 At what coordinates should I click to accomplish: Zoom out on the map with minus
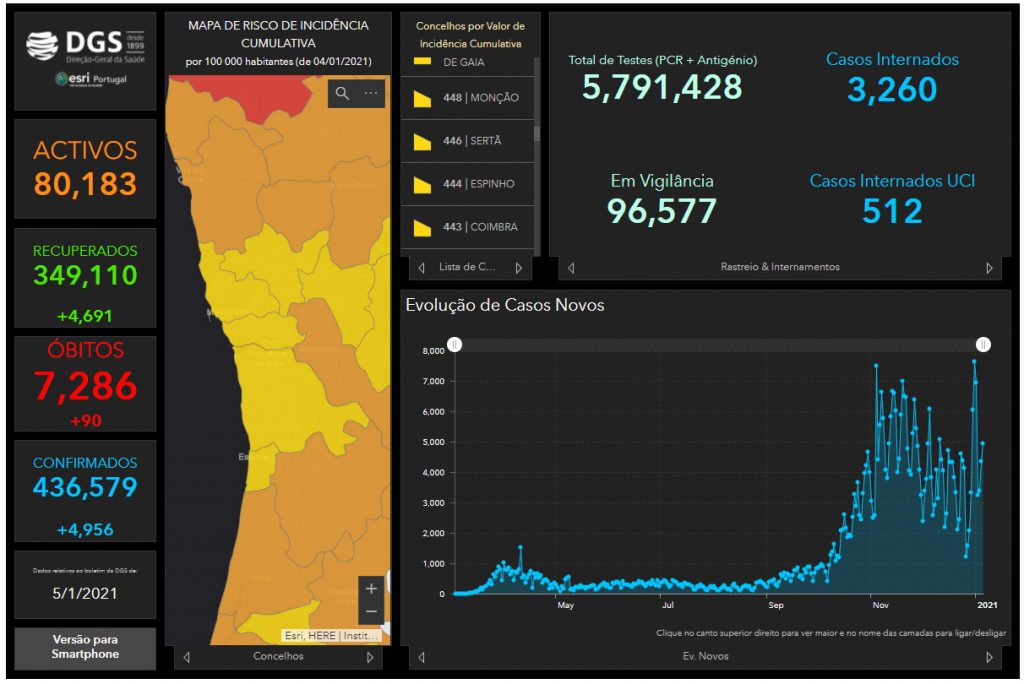(371, 611)
